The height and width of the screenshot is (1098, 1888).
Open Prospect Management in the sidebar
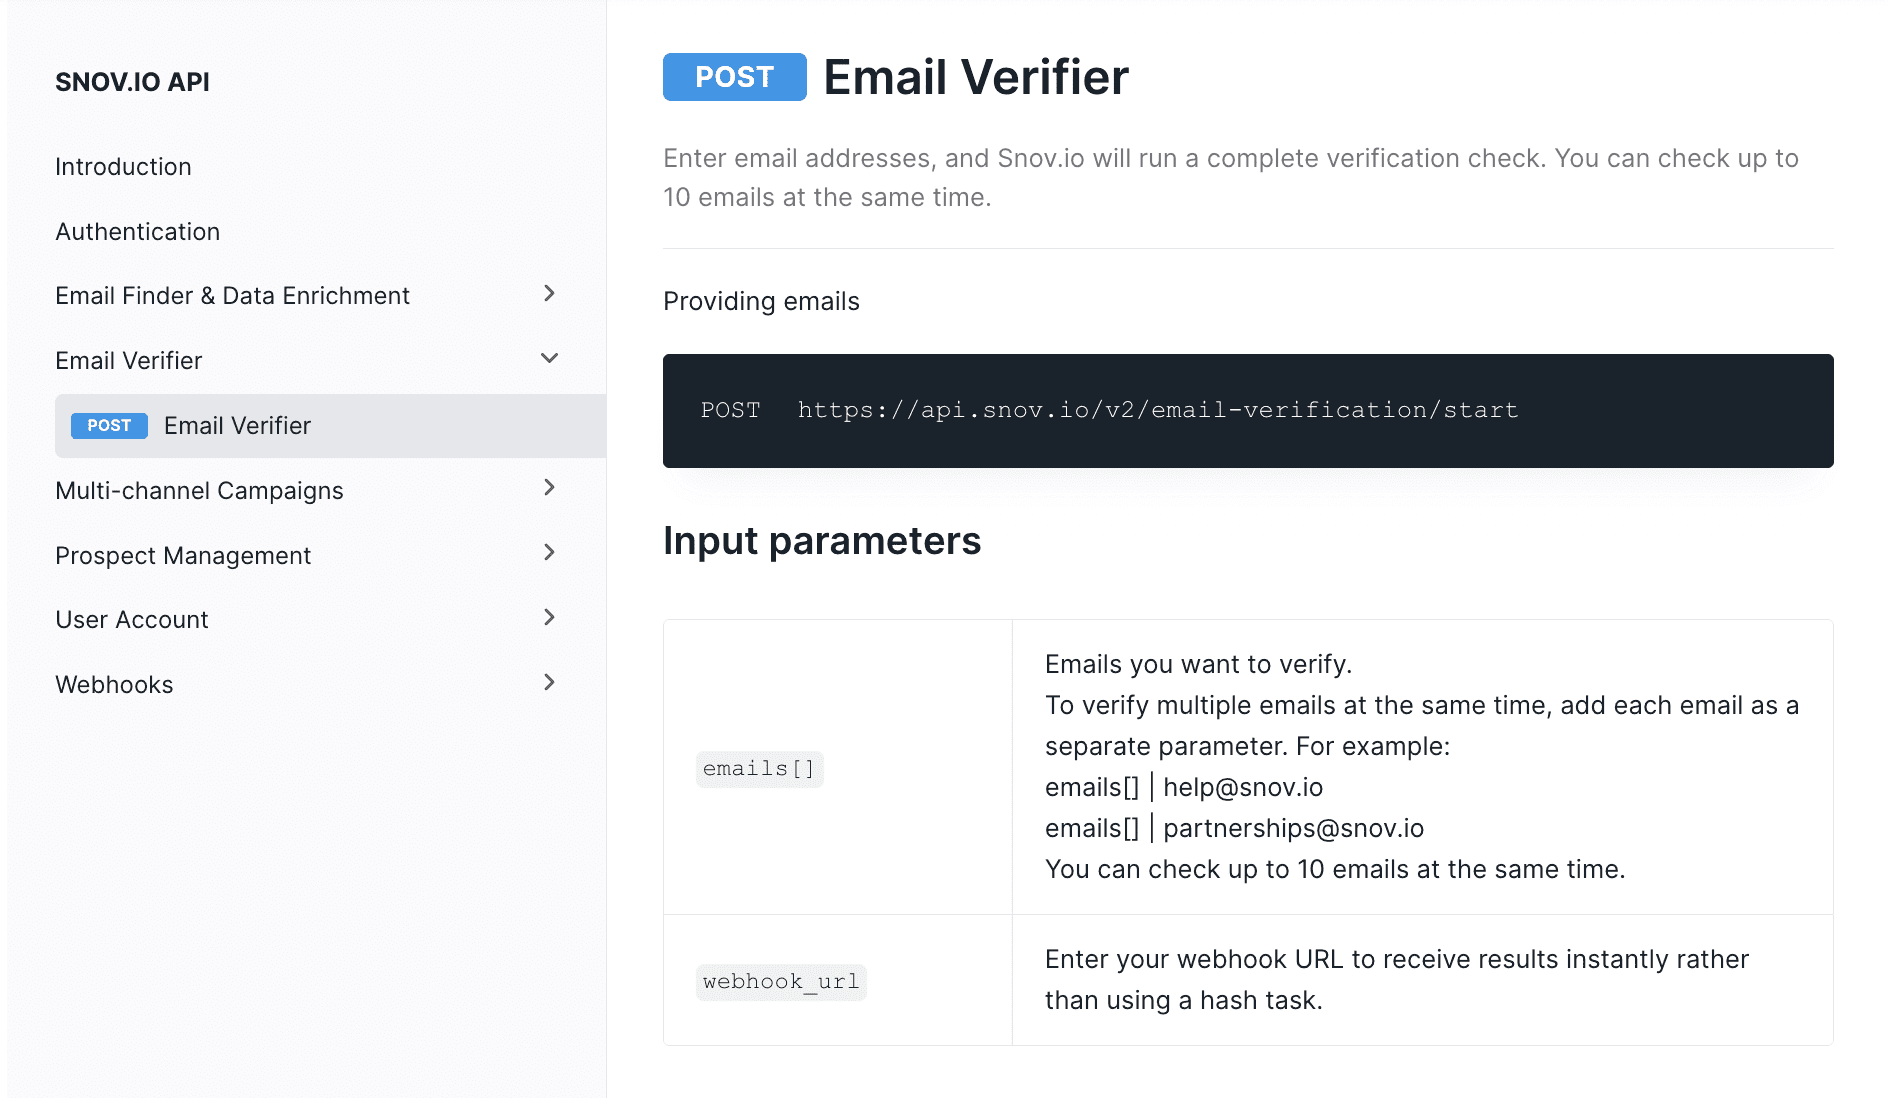tap(183, 556)
